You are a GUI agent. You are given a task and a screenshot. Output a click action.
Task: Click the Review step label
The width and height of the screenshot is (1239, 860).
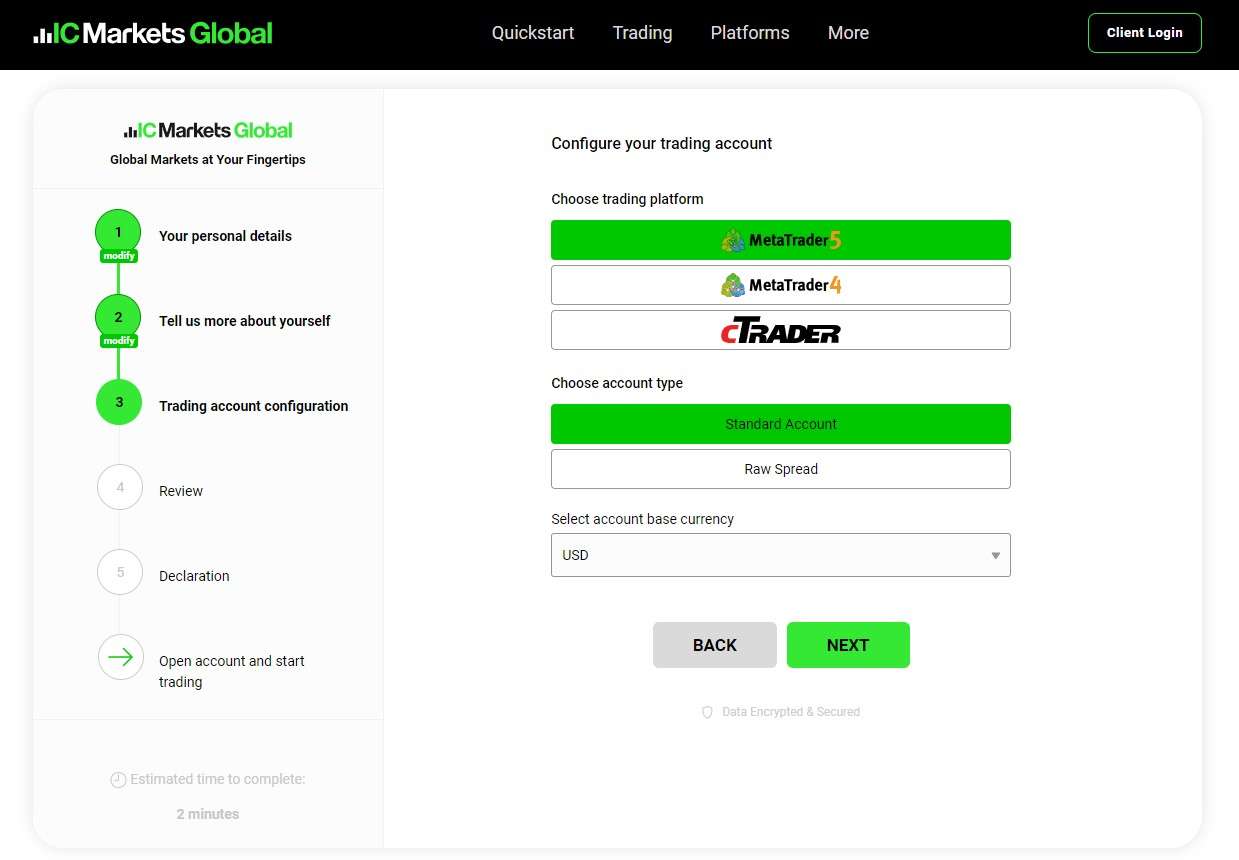[x=181, y=491]
